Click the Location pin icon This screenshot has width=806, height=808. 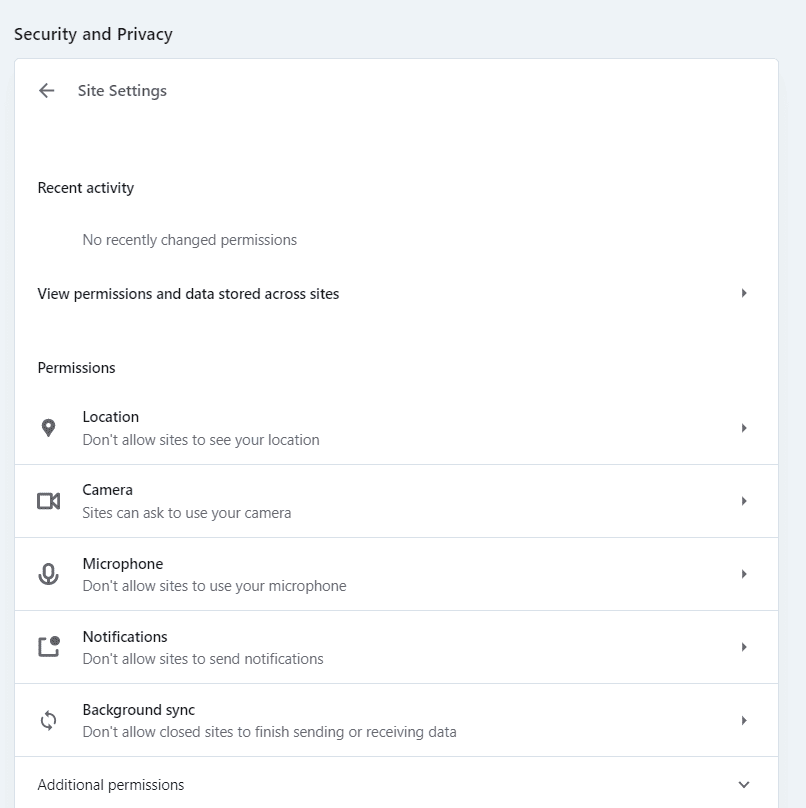48,428
